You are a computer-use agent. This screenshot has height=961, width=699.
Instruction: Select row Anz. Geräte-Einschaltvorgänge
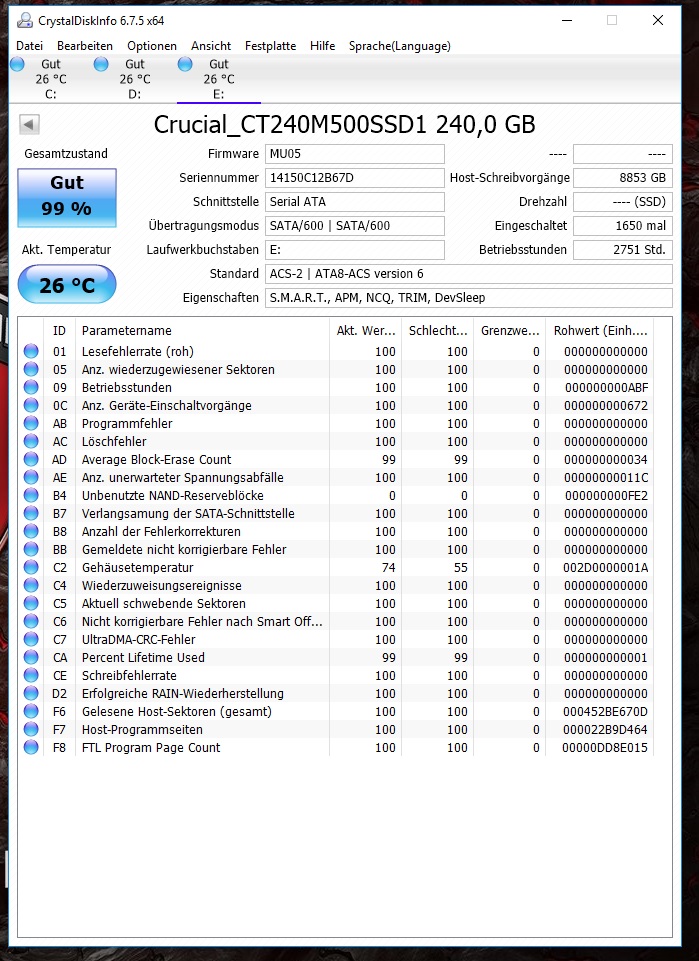[336, 406]
